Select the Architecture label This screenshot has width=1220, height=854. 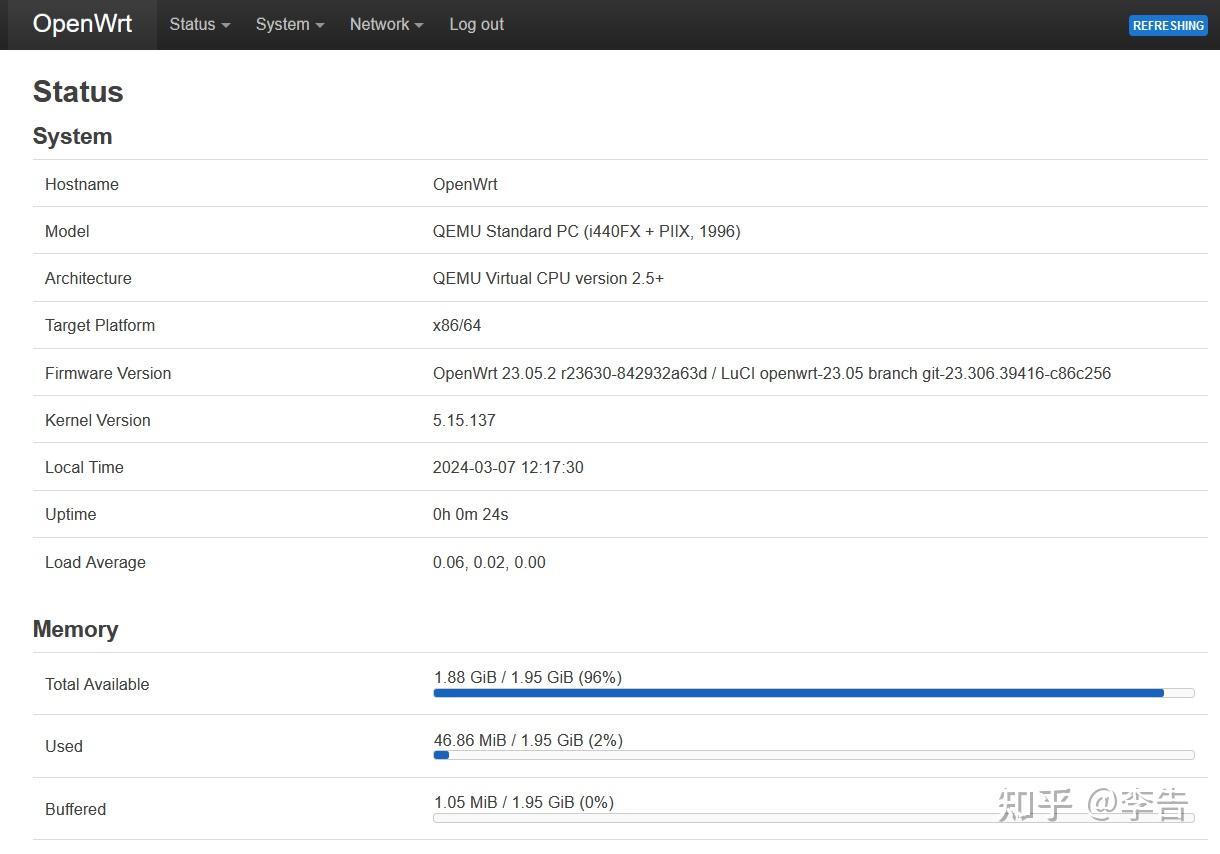[88, 278]
